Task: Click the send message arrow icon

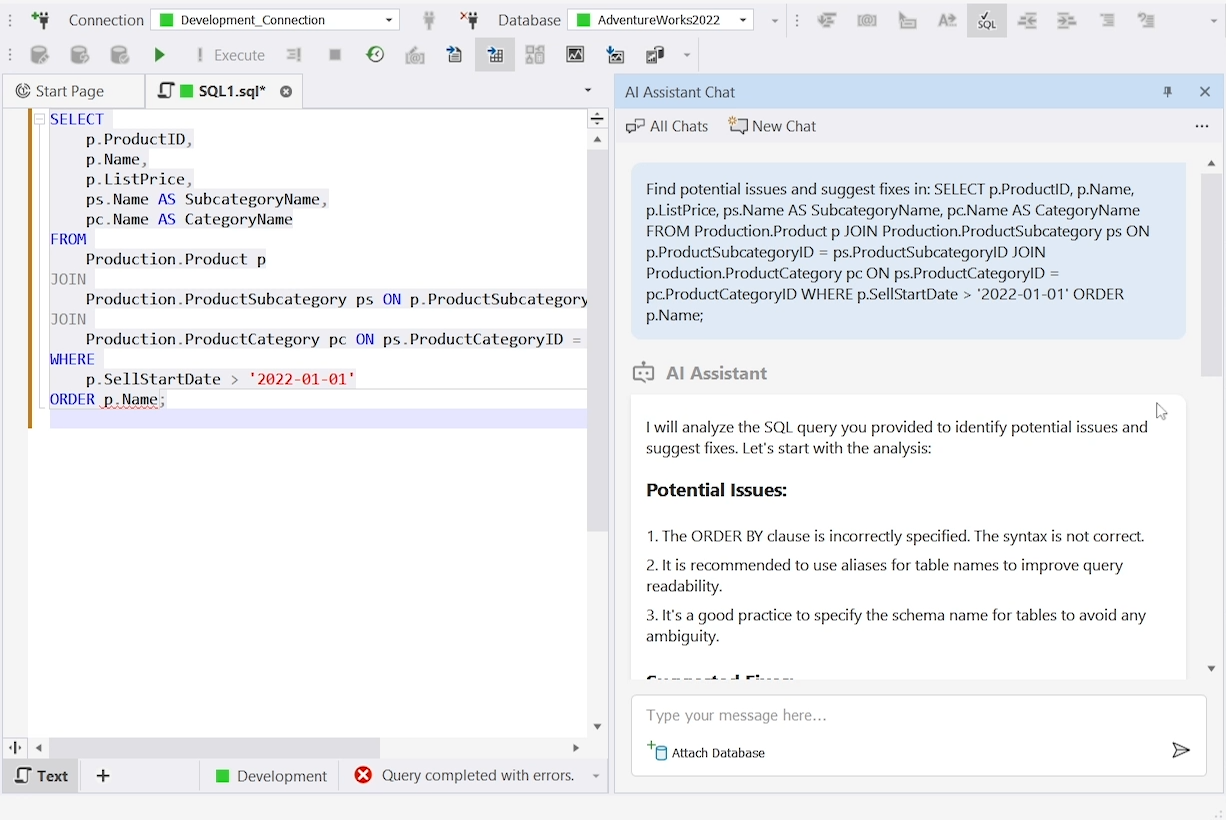Action: coord(1181,750)
